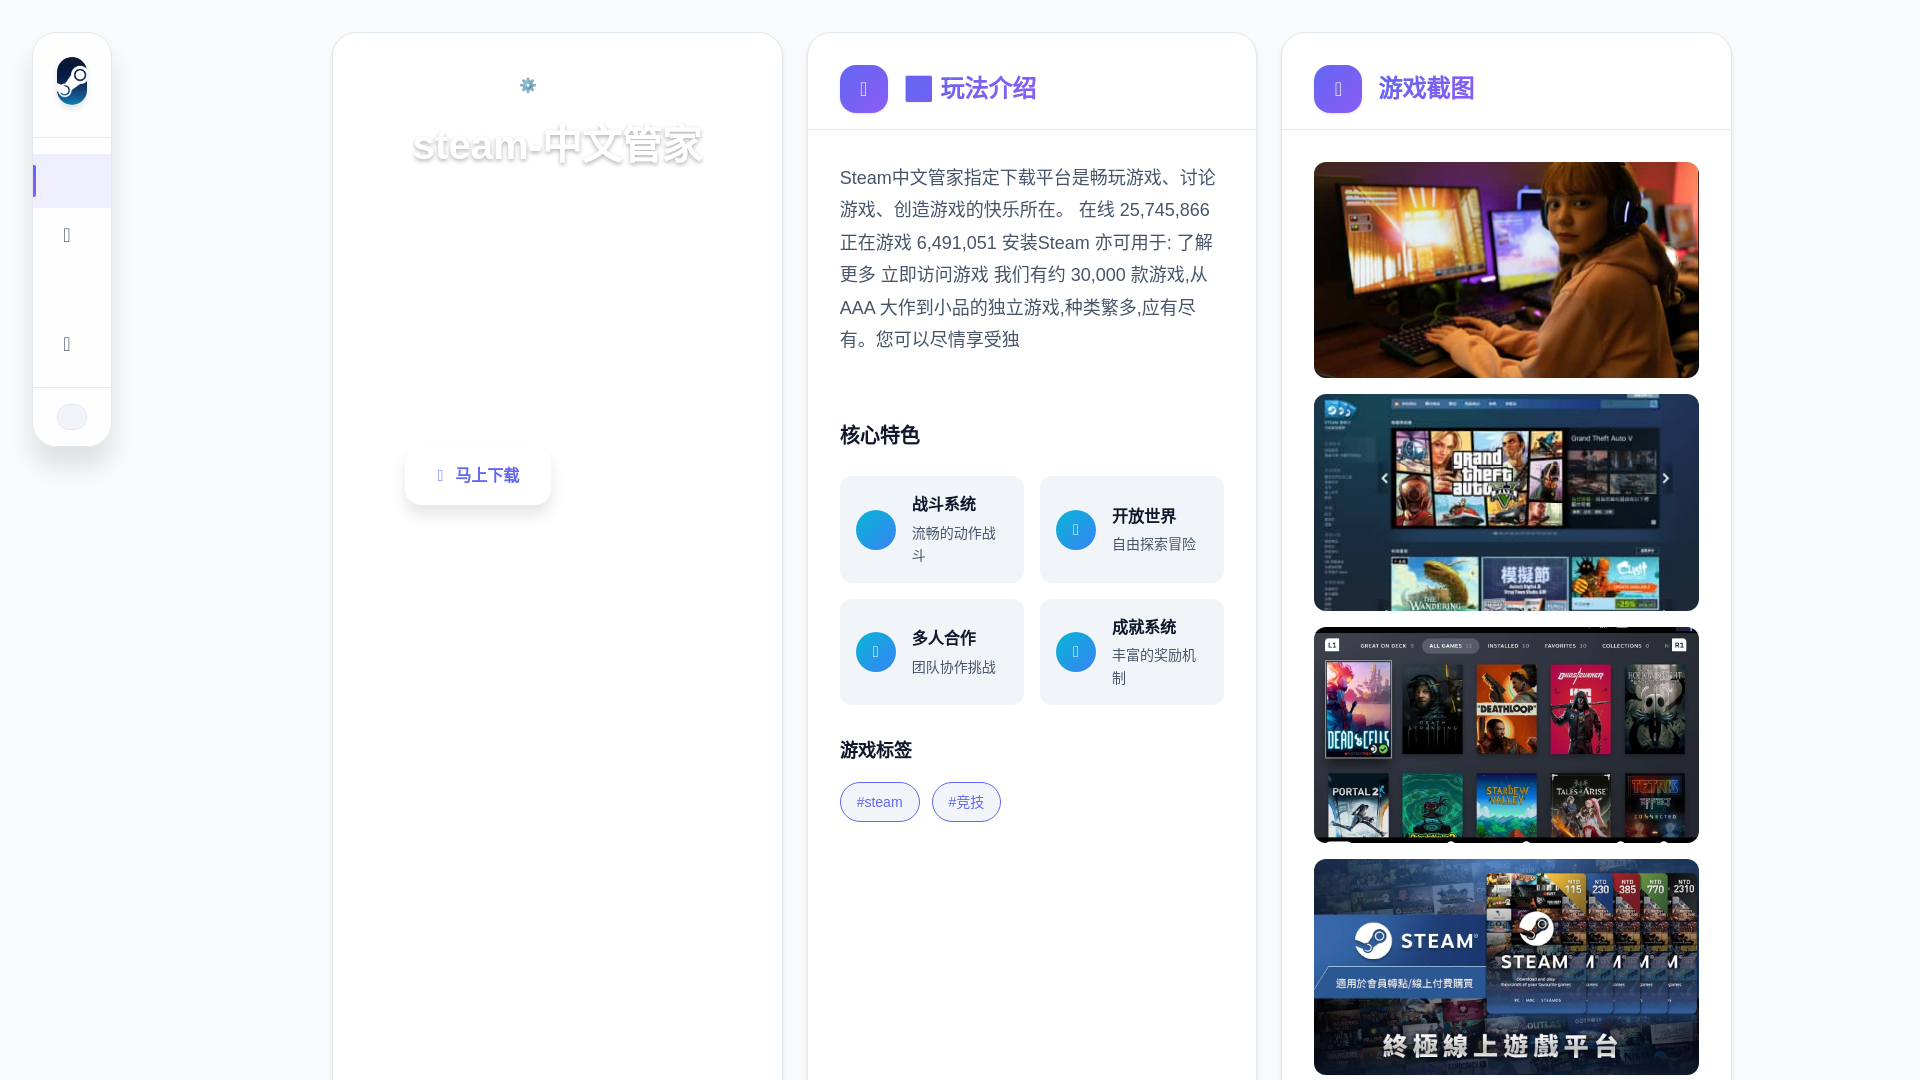
Task: Click the small gear icon above the title
Action: [x=528, y=86]
